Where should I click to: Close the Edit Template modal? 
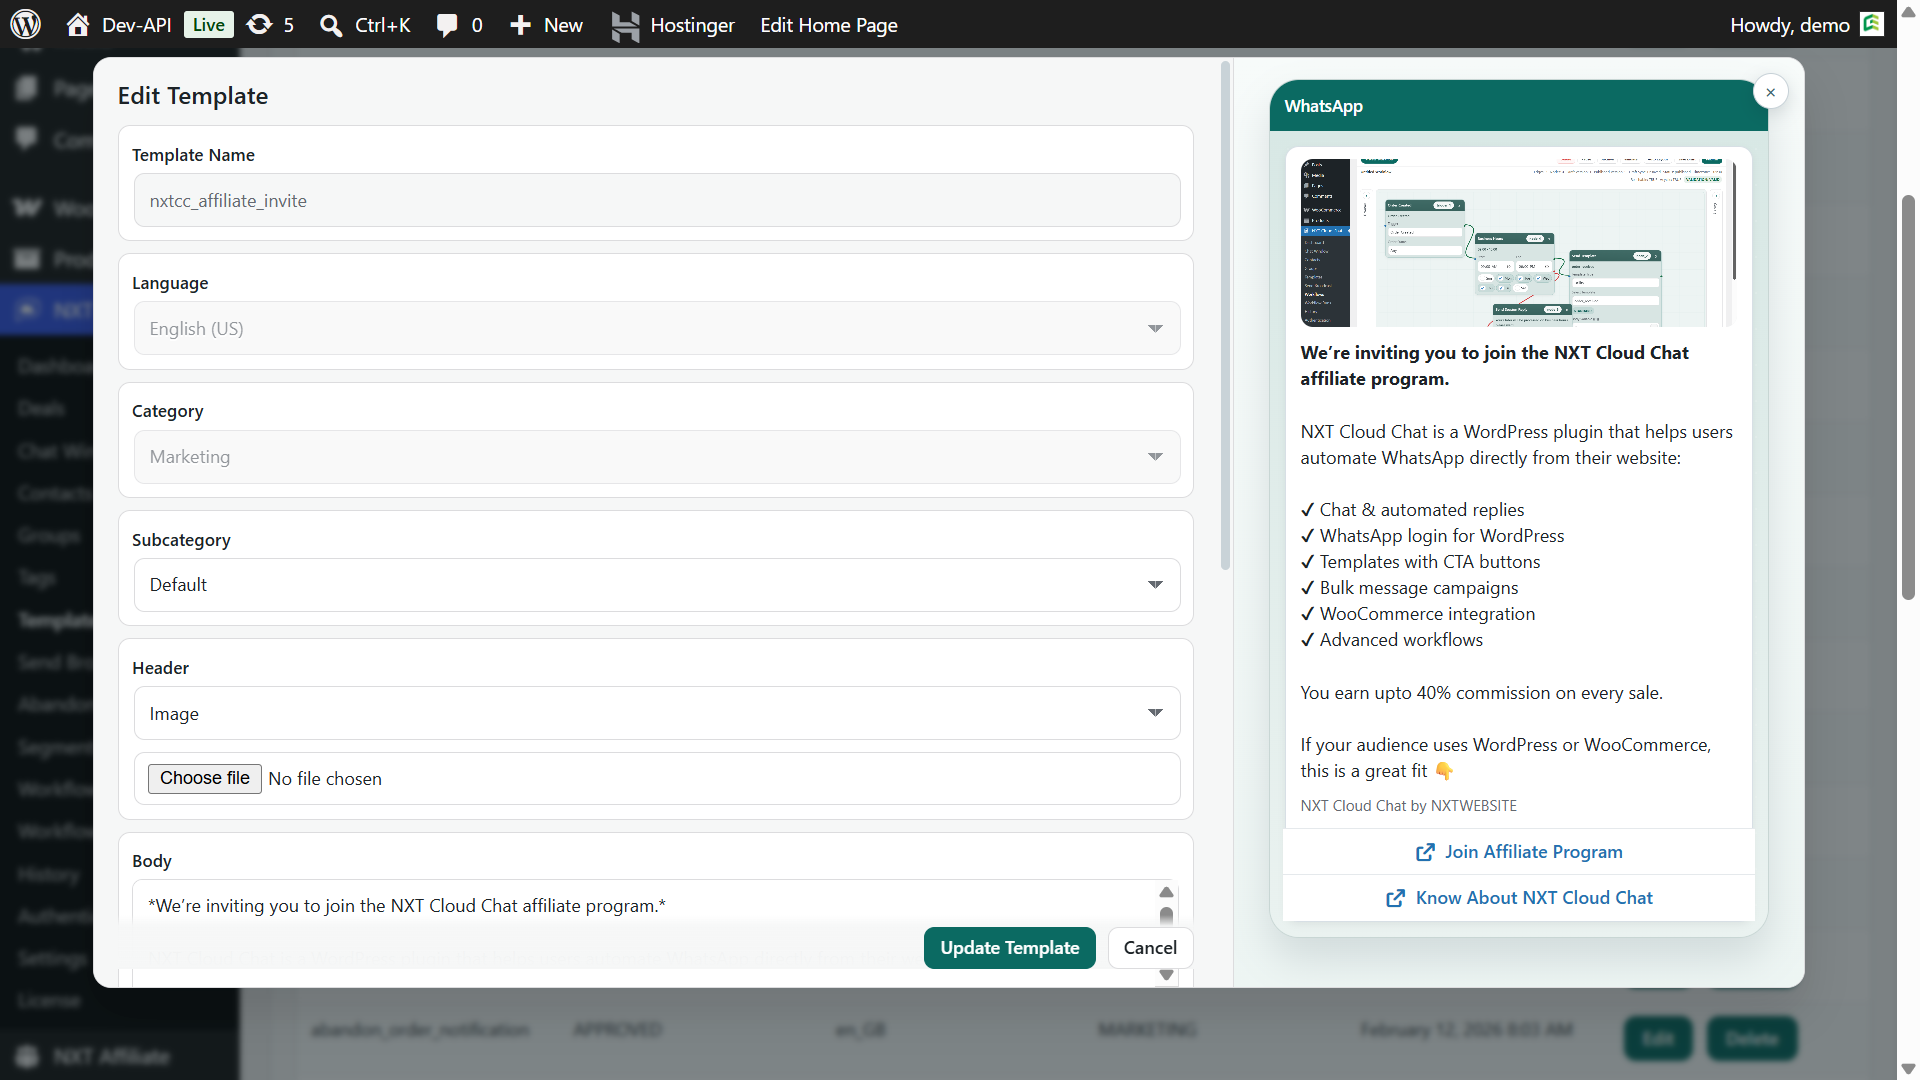[x=1770, y=92]
